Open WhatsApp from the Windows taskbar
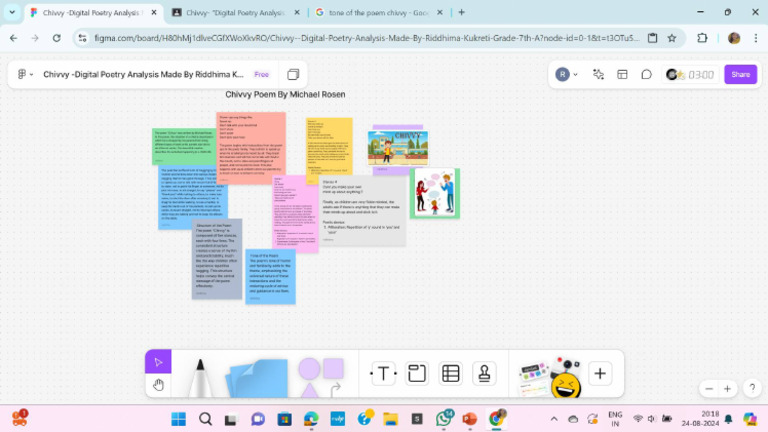Image resolution: width=768 pixels, height=432 pixels. (444, 419)
